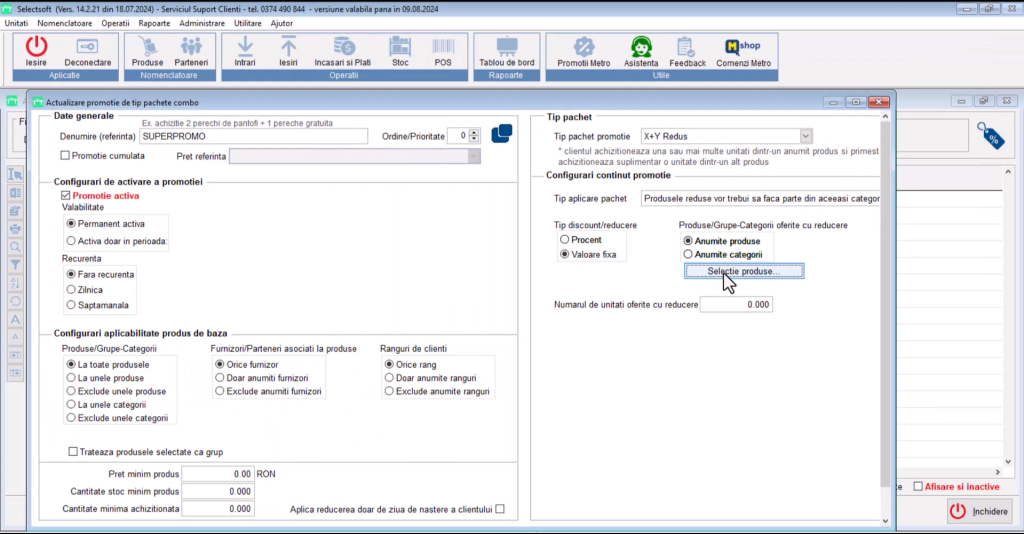Open the Feedback icon

tap(687, 51)
